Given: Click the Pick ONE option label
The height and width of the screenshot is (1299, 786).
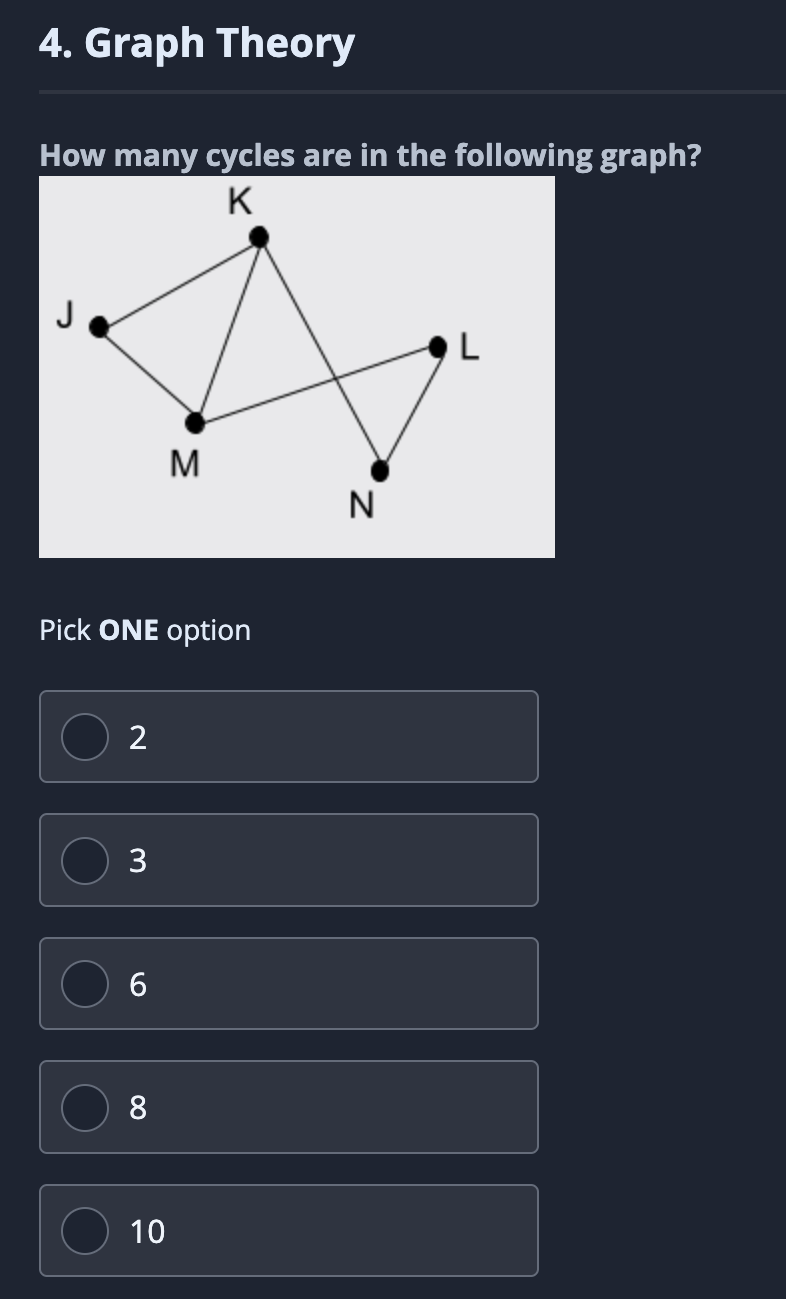Looking at the screenshot, I should click(x=144, y=630).
